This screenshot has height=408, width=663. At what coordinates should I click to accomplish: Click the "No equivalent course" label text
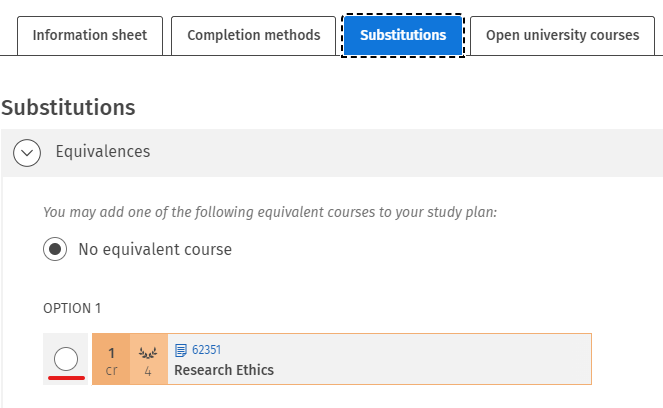pos(155,249)
